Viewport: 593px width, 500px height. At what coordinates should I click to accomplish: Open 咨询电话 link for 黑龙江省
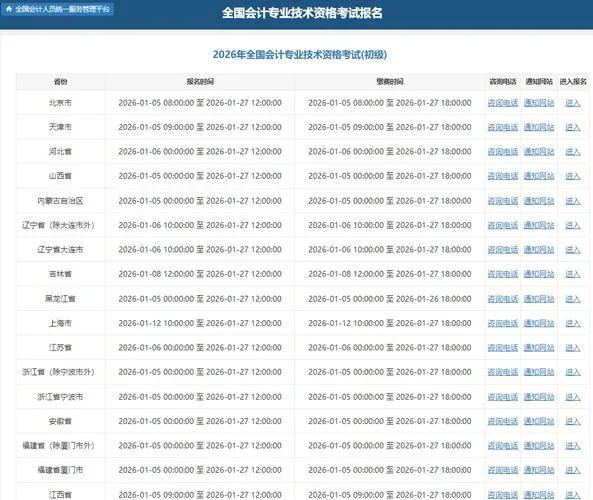point(503,298)
